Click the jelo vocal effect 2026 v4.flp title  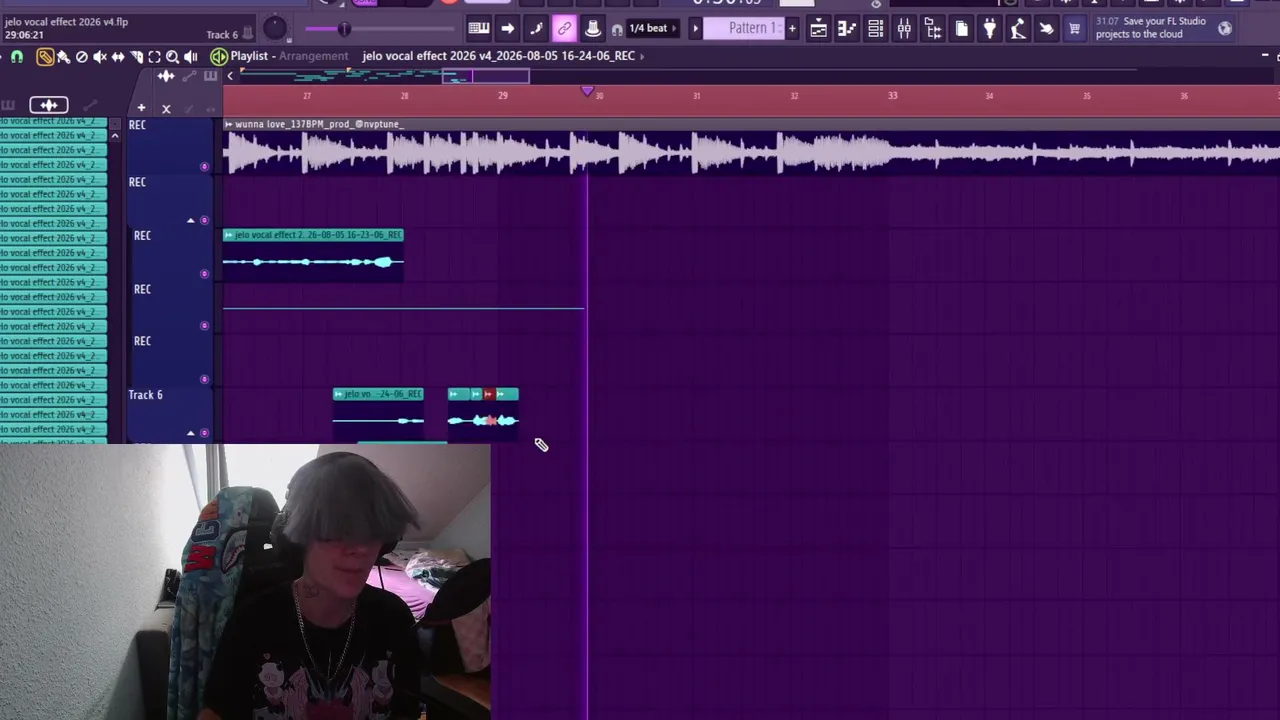pos(66,22)
